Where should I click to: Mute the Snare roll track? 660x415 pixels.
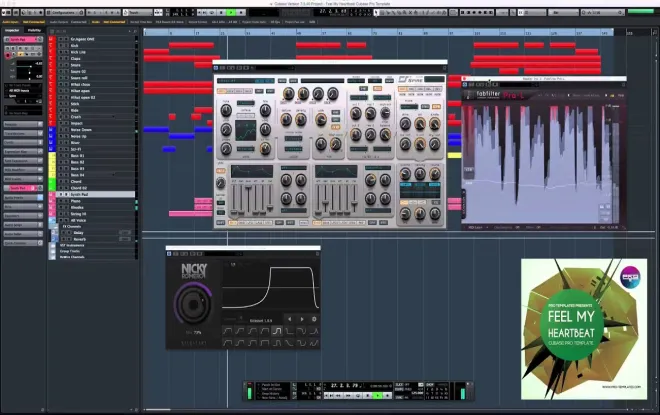61,78
